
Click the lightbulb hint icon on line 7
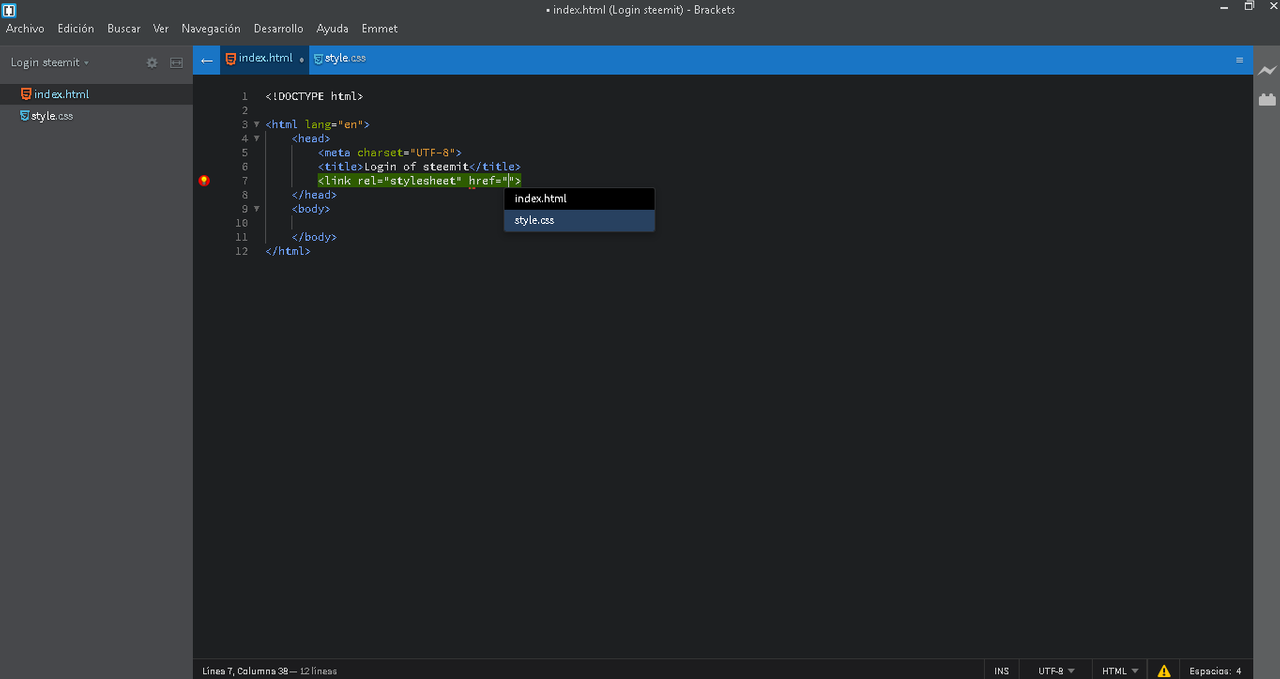pos(204,181)
